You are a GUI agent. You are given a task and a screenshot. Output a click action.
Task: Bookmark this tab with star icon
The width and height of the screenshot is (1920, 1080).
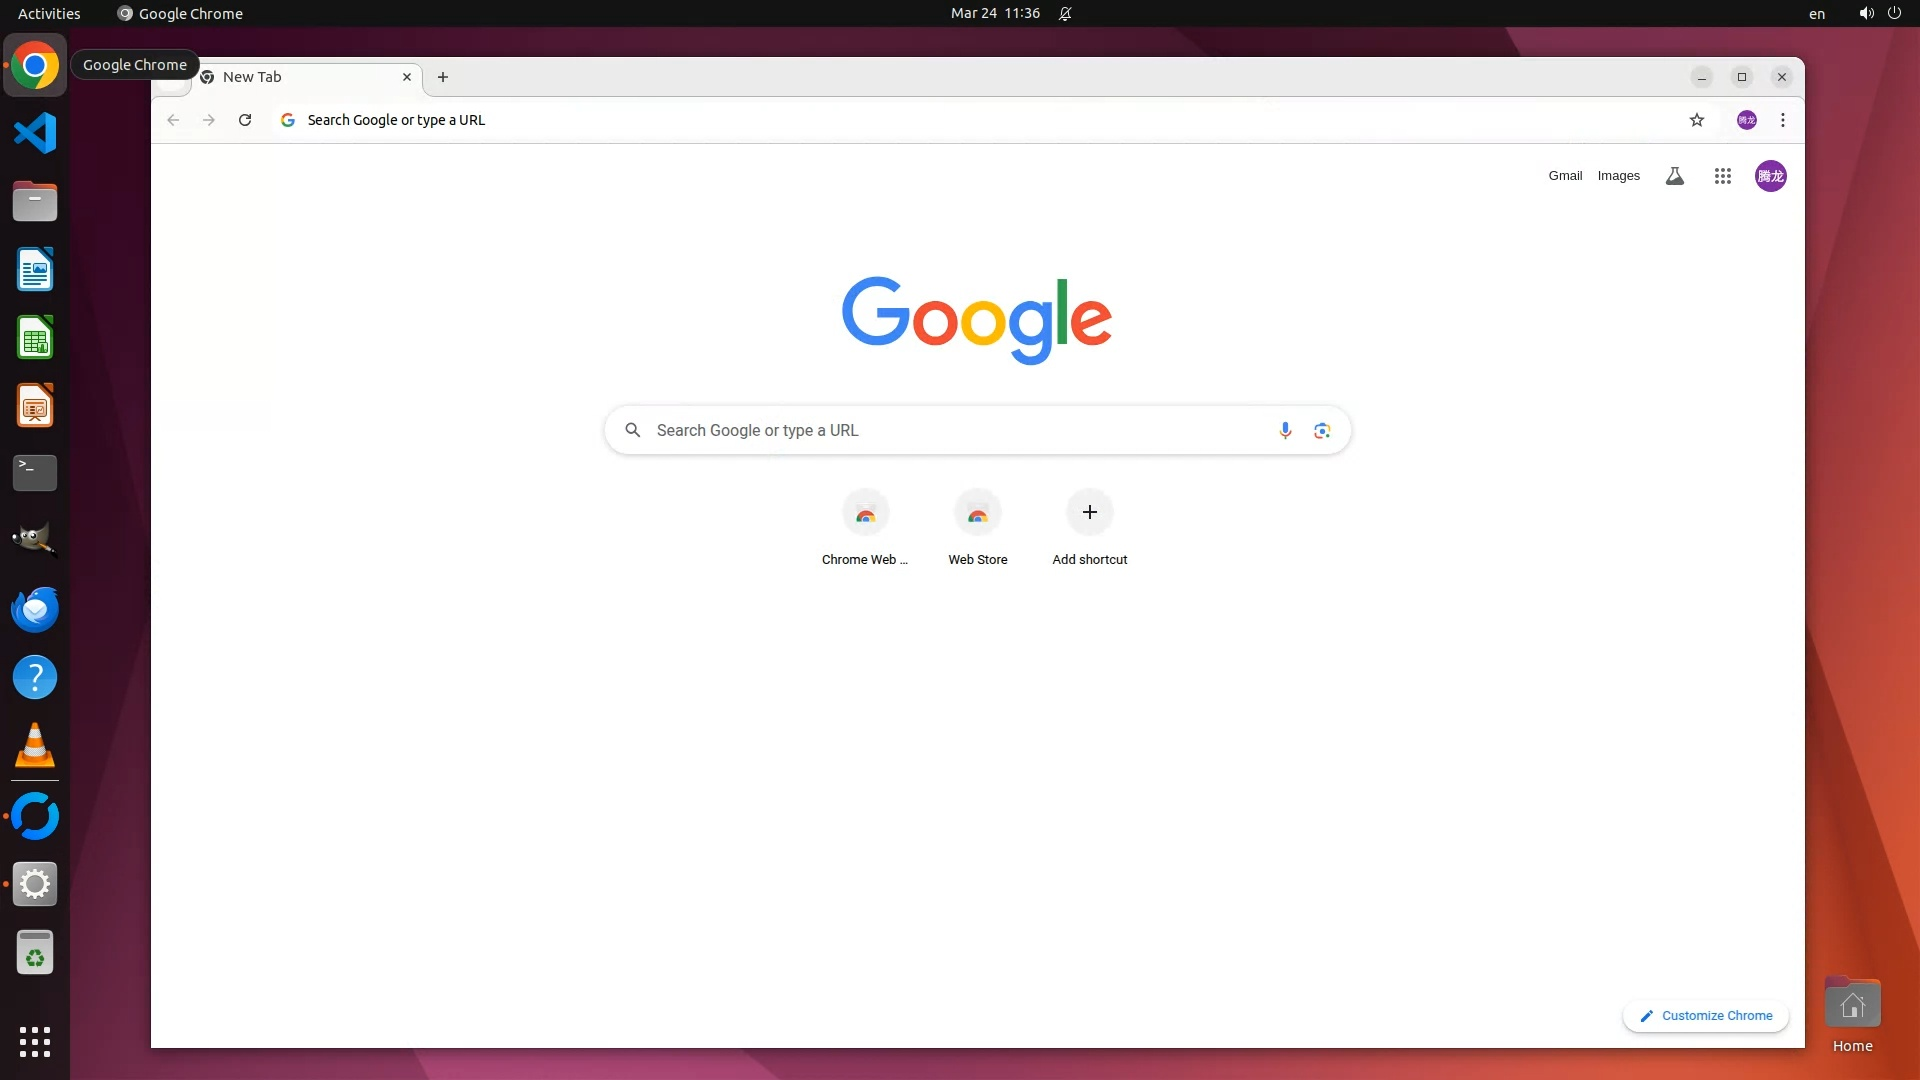(1696, 120)
